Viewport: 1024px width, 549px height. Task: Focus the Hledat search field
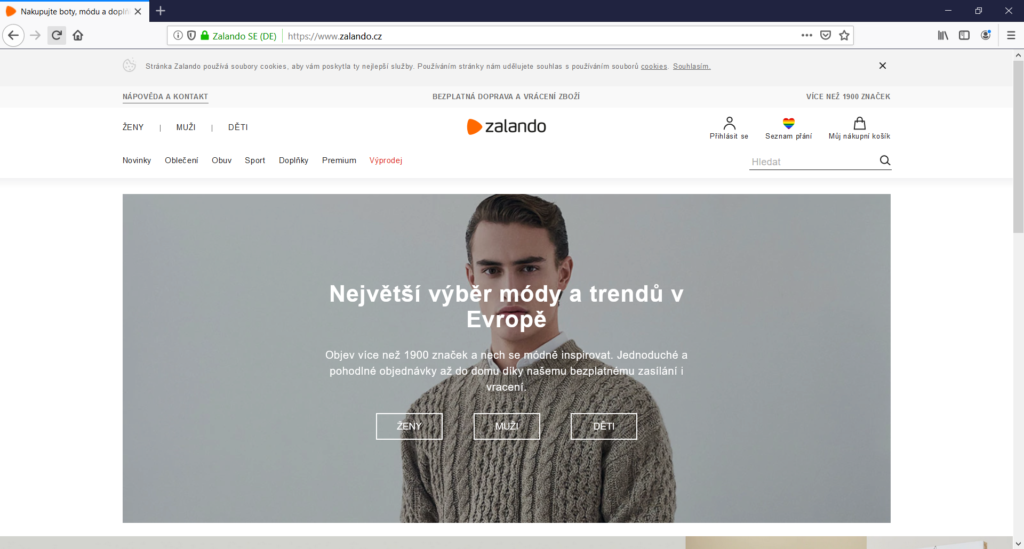point(813,161)
